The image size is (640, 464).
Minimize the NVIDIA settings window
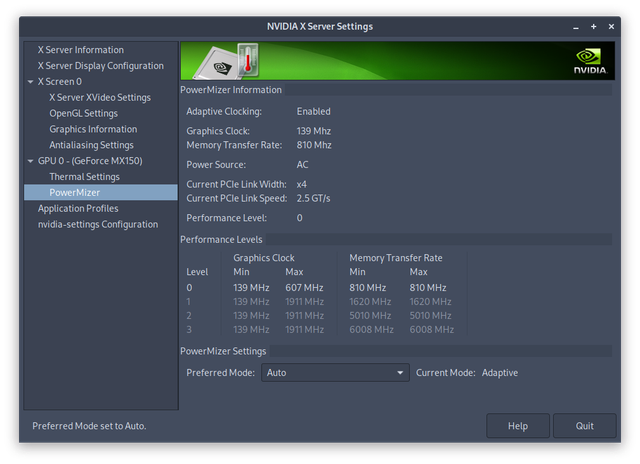[576, 27]
